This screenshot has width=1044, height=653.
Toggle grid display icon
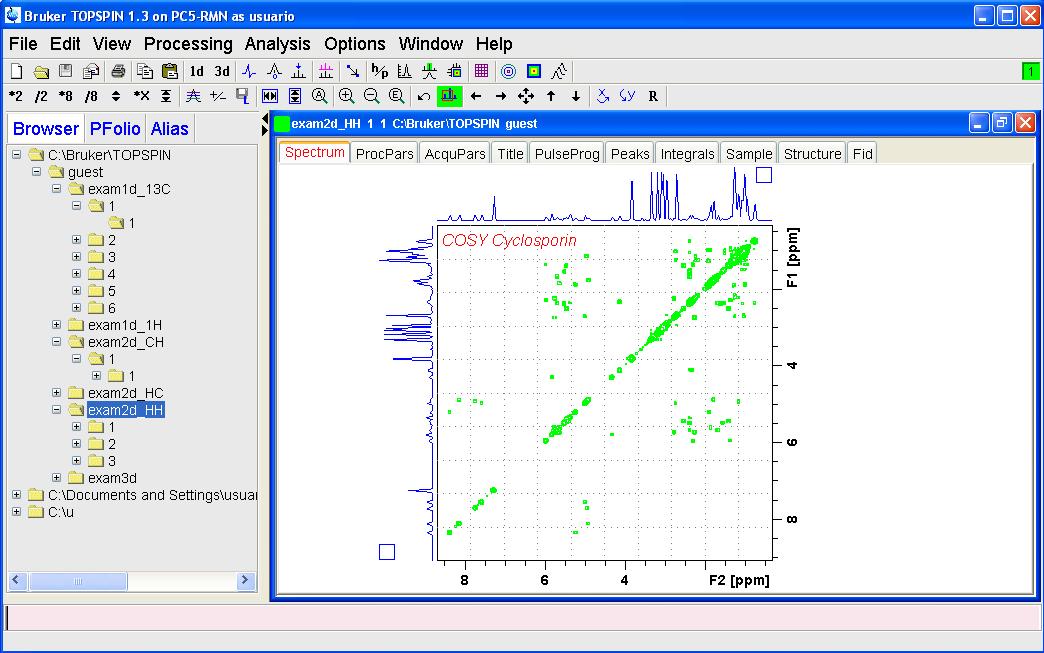481,71
